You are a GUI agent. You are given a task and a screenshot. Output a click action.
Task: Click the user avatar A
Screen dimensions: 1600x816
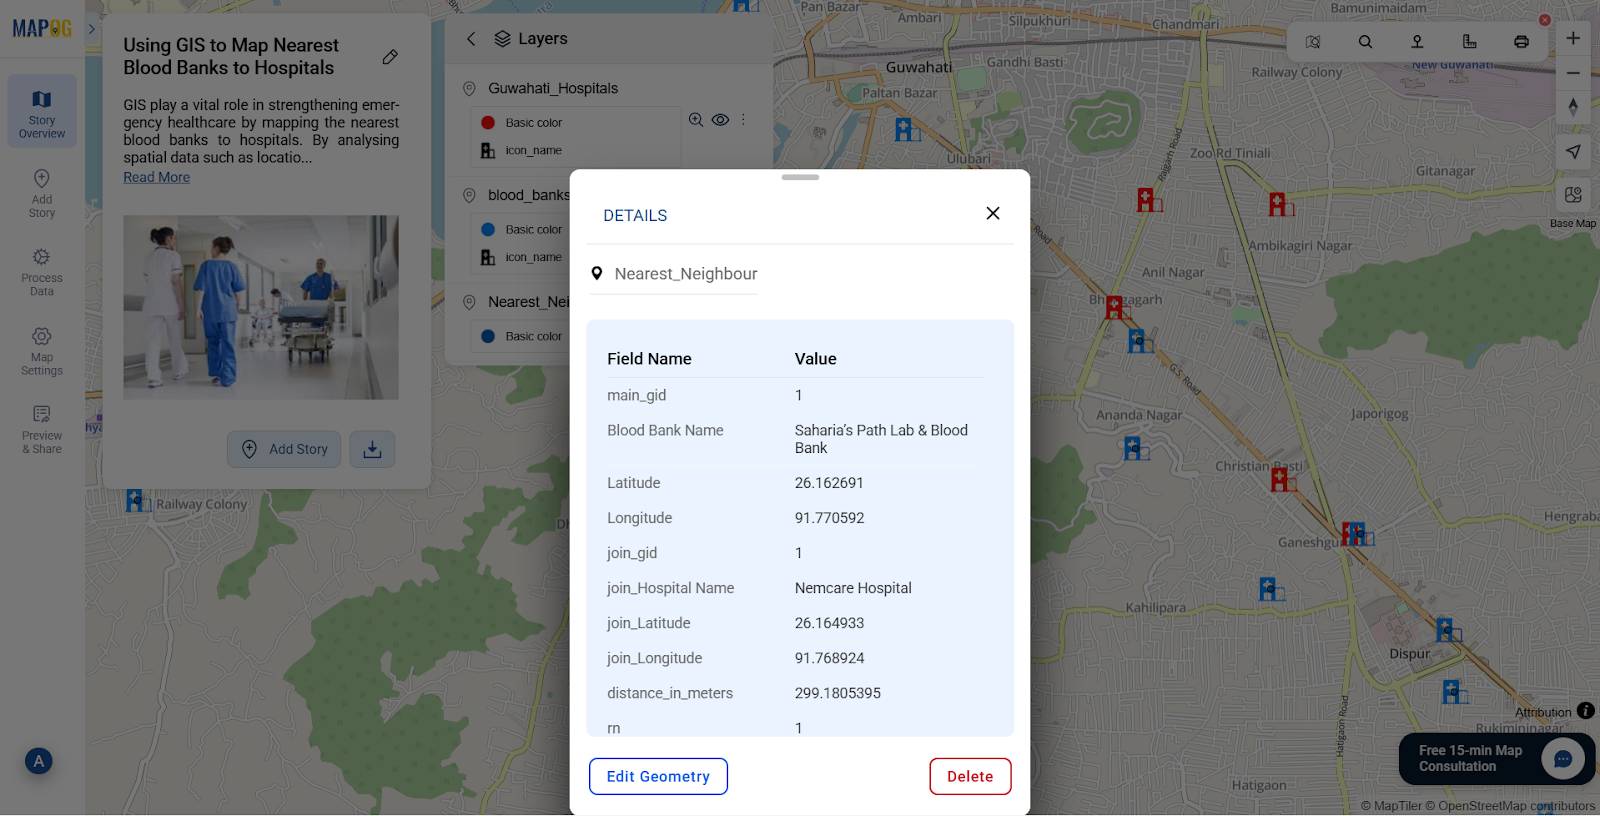point(39,761)
